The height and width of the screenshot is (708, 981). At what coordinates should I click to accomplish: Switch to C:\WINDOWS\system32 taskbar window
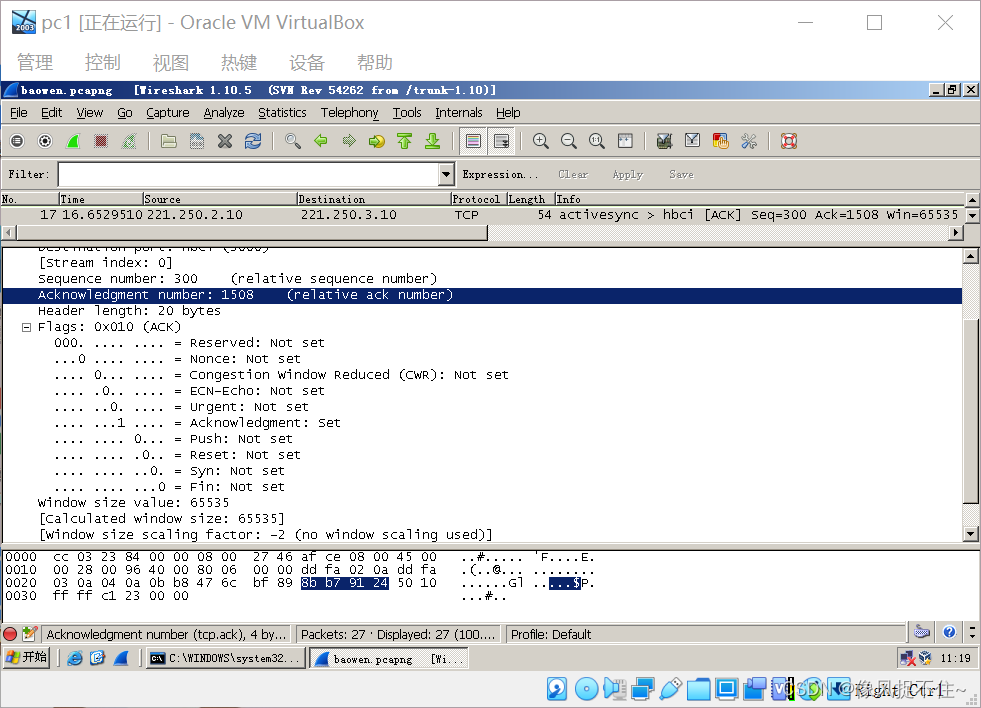(x=226, y=658)
